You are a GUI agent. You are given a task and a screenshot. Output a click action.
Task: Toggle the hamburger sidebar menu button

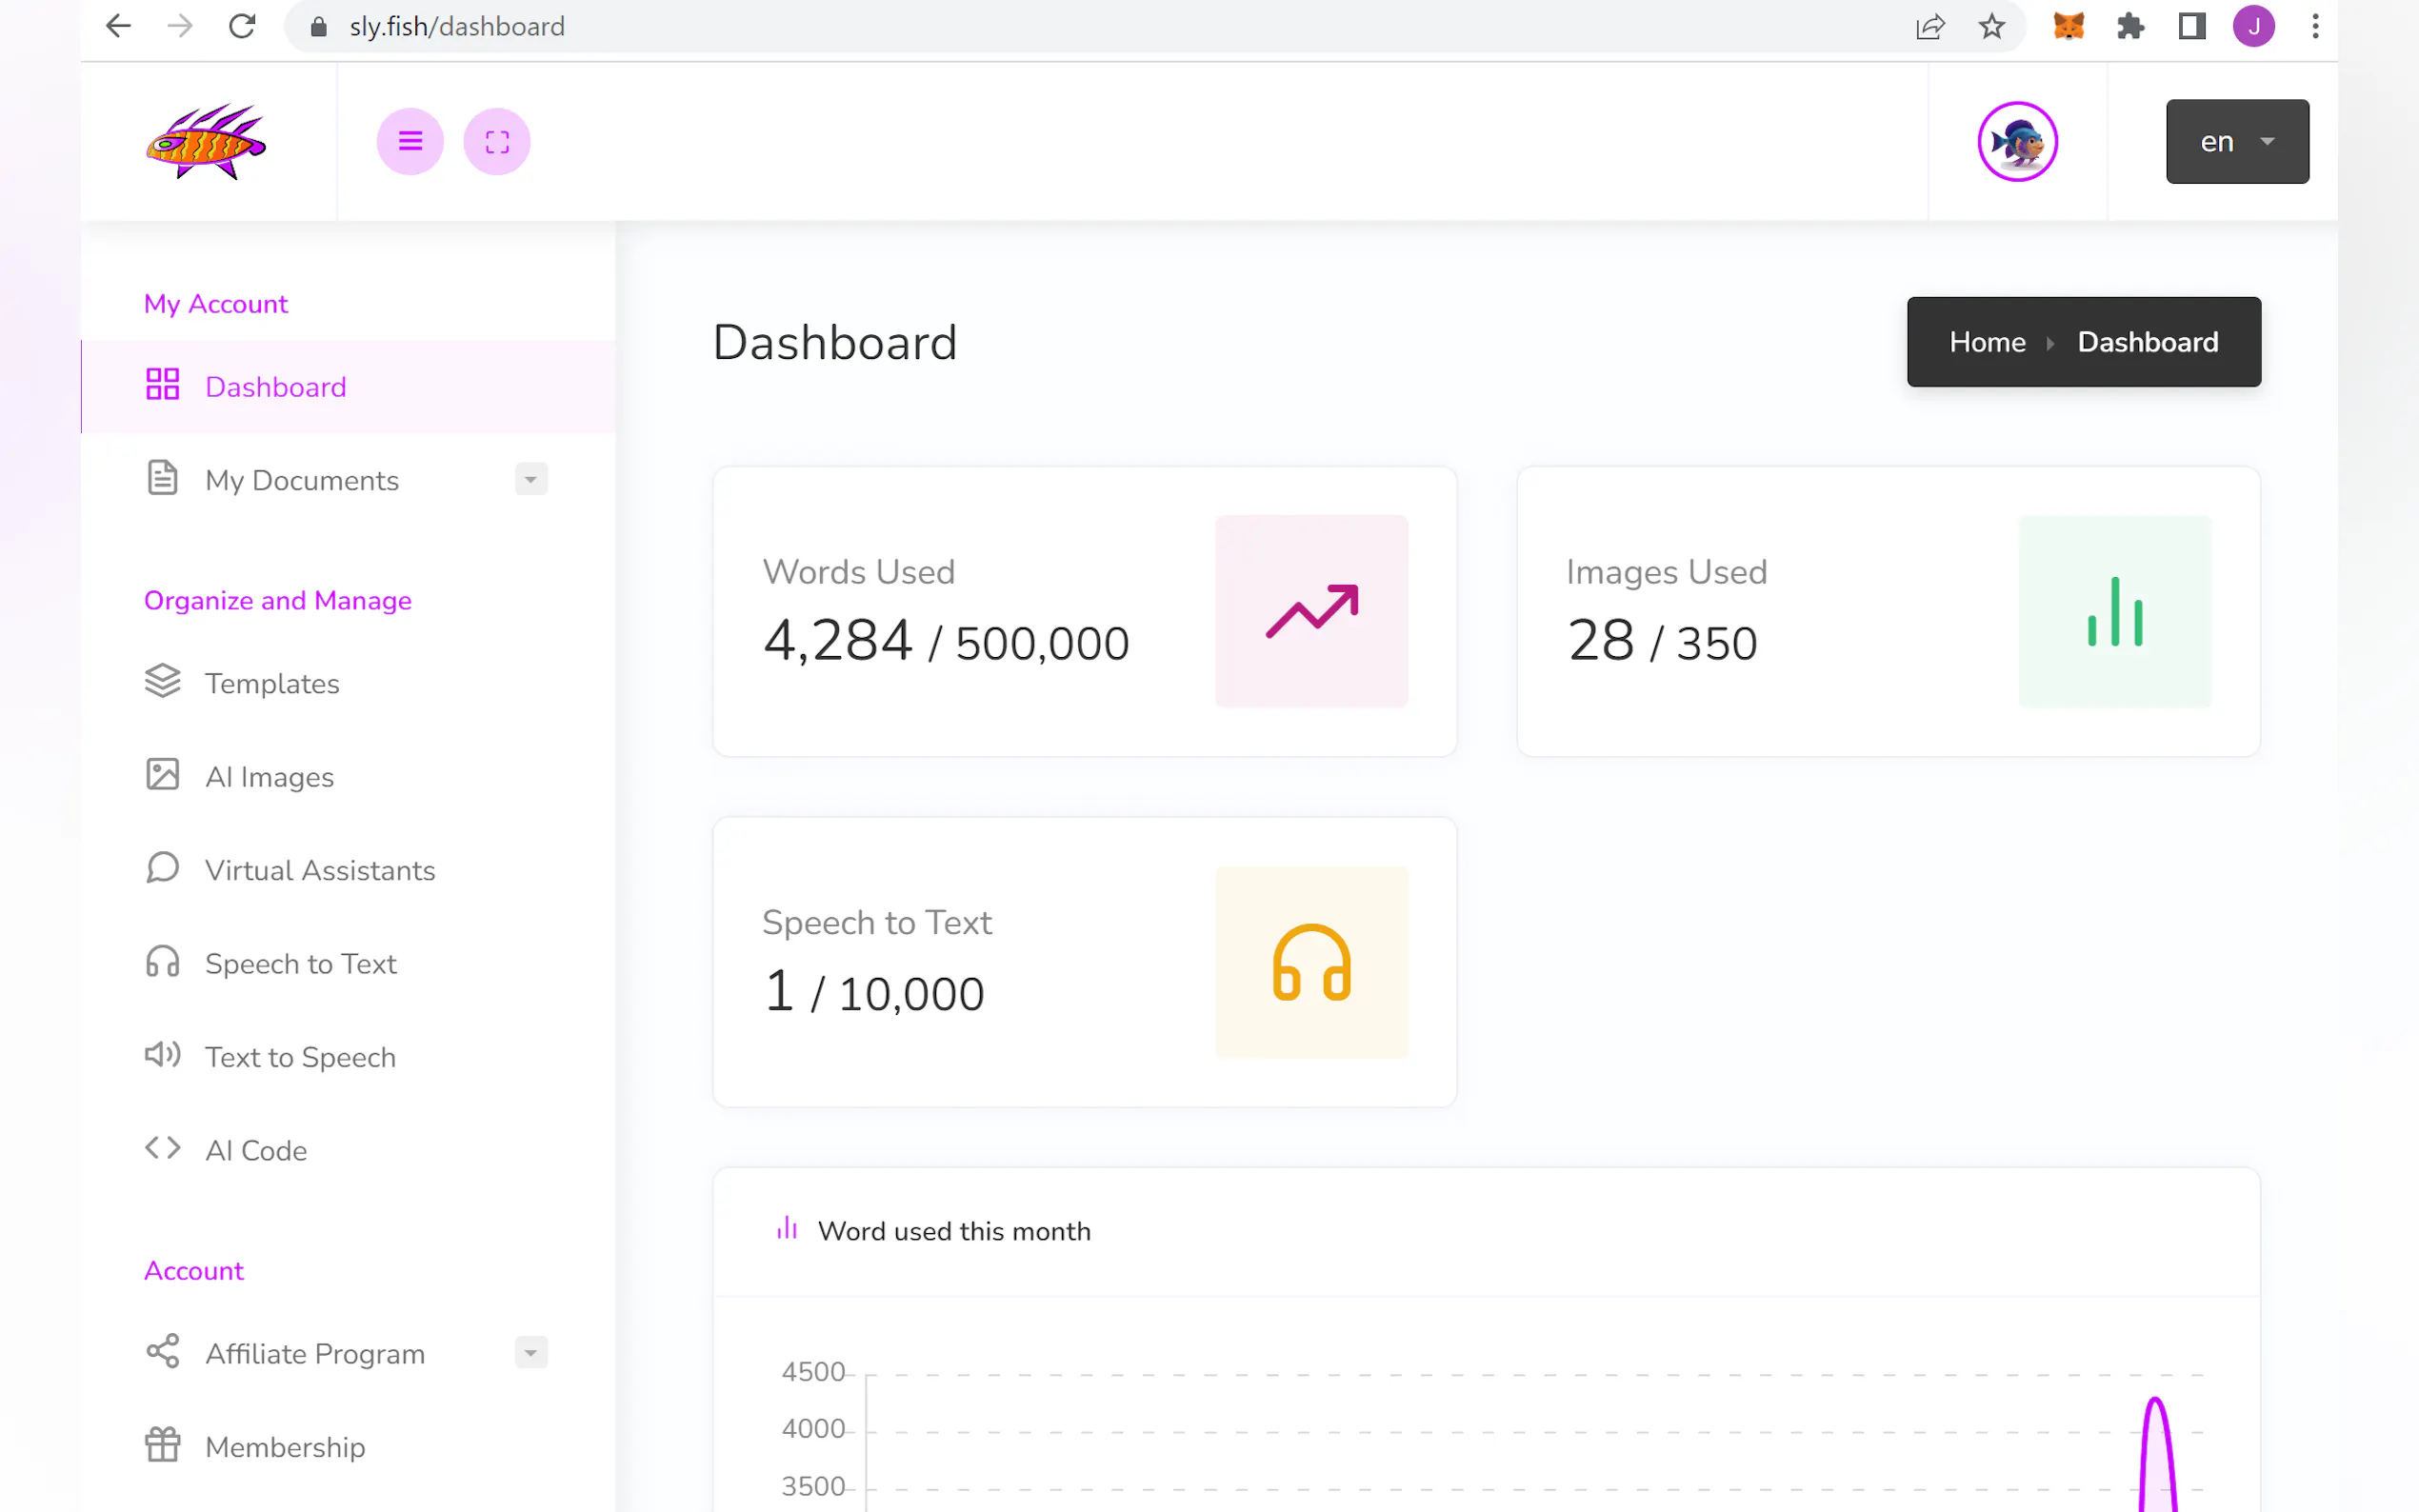point(410,141)
